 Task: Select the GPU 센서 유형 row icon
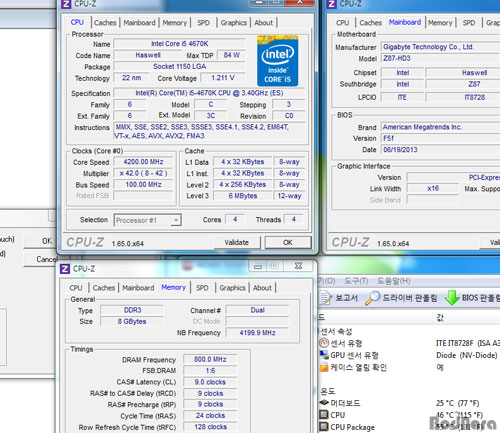point(324,355)
